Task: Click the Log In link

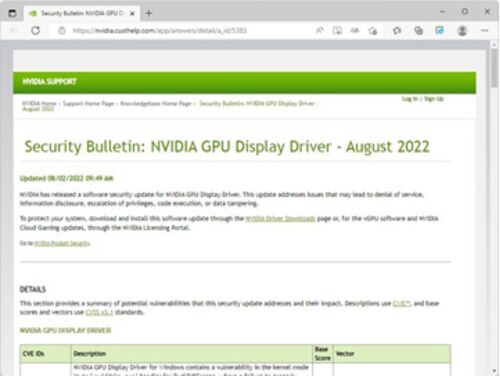Action: 410,99
